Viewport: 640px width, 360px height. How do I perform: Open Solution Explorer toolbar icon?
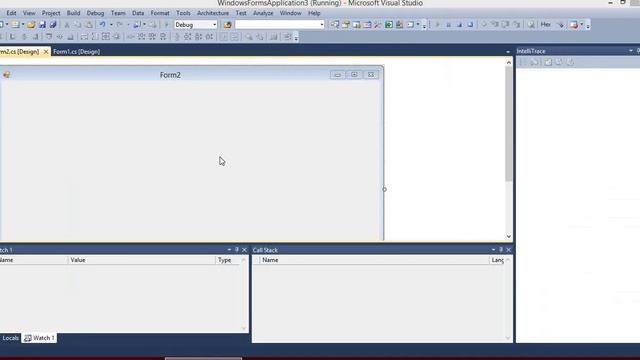pyautogui.click(x=335, y=25)
